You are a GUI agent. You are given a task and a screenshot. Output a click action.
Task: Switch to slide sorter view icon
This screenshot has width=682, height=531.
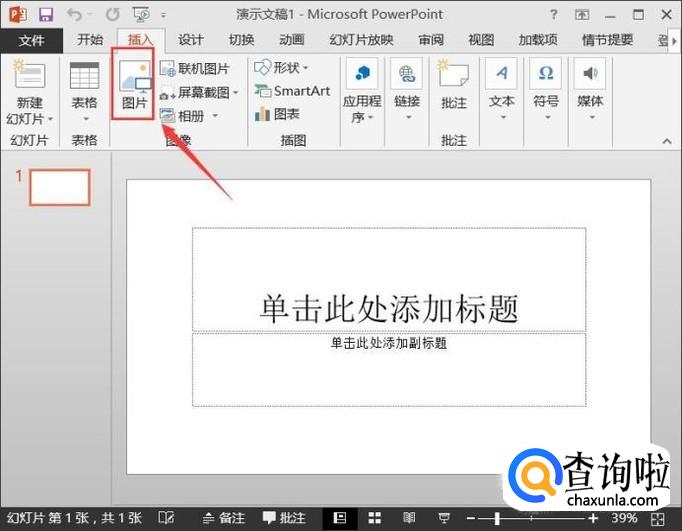point(373,518)
